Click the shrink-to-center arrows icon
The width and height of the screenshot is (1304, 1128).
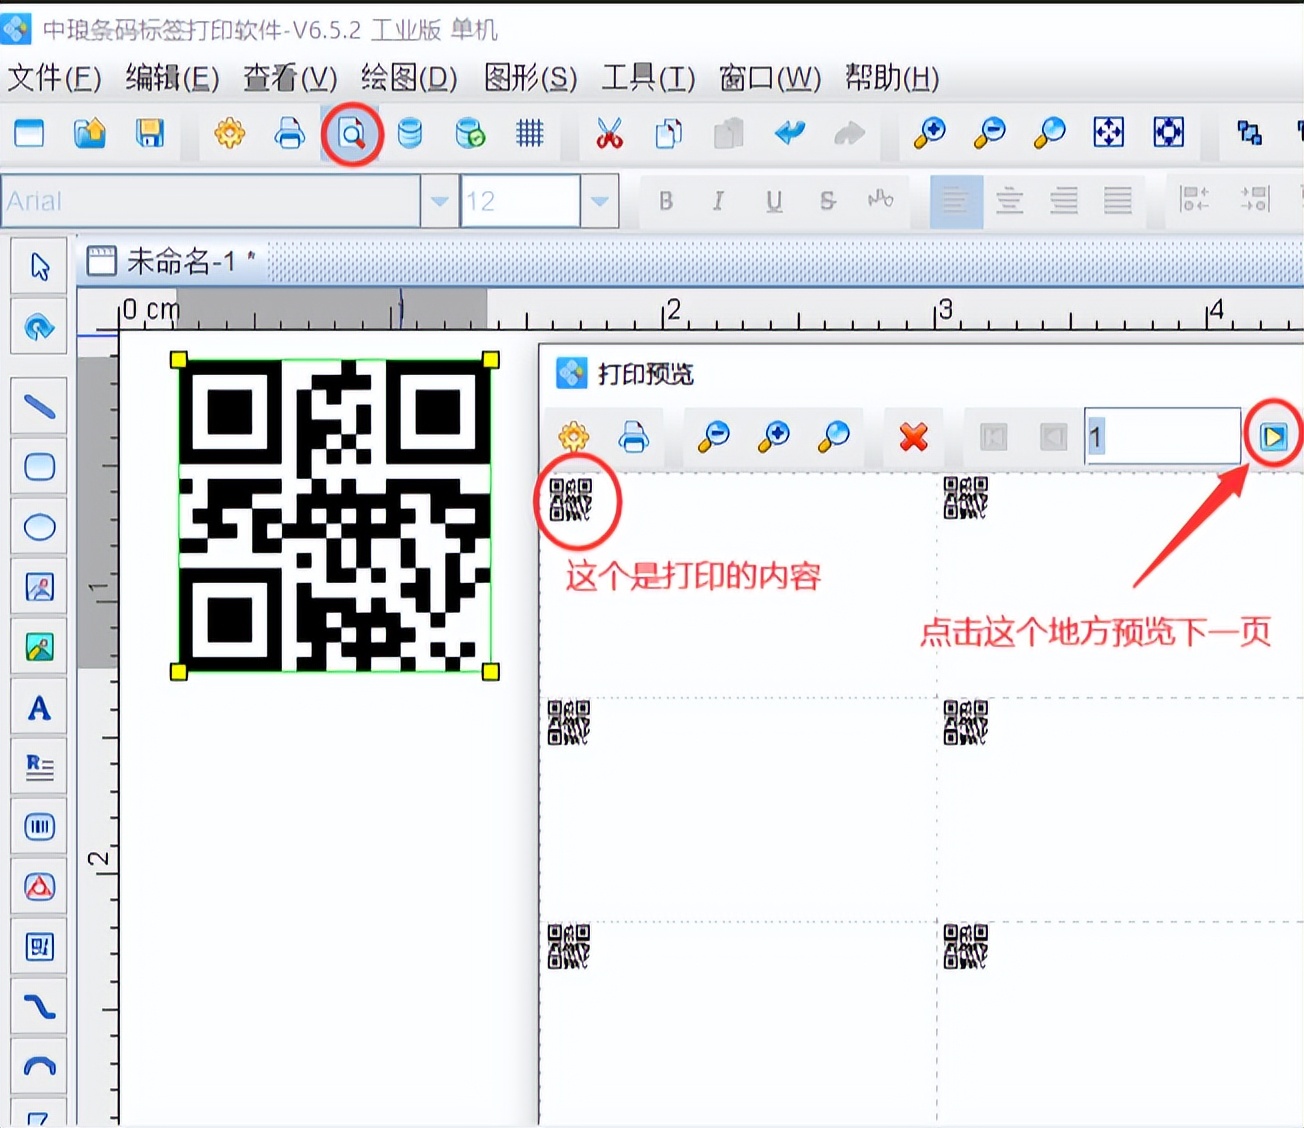(1169, 133)
